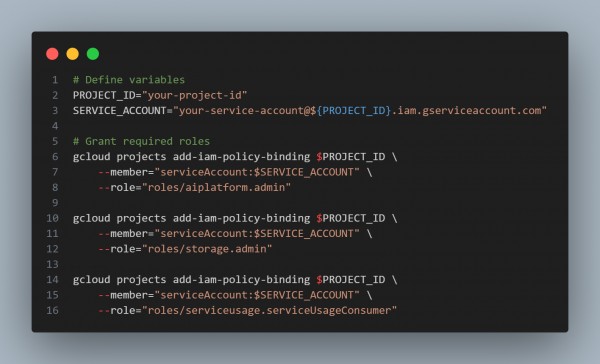Click $PROJECT_ID on line 14
The image size is (600, 364).
coord(351,280)
